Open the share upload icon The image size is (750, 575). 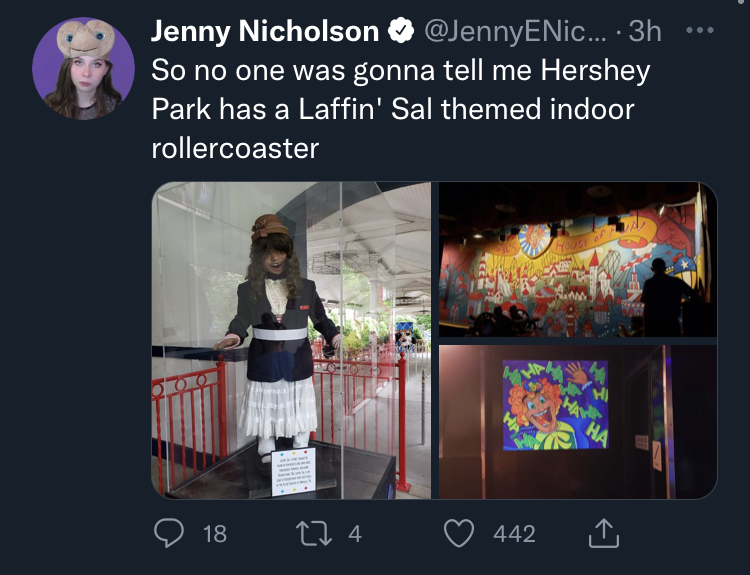coord(604,533)
